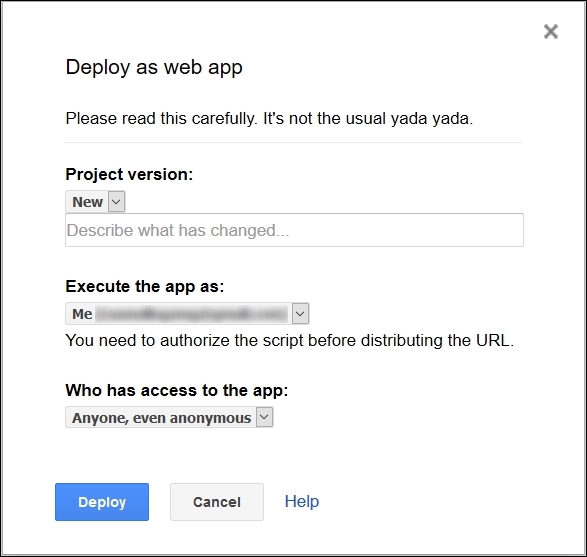Open the Anyone, even anonymous dropdown

point(169,417)
